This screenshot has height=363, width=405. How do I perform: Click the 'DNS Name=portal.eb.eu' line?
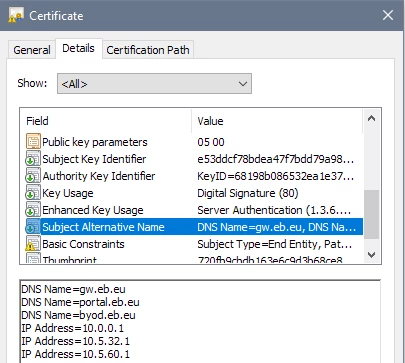click(x=80, y=302)
